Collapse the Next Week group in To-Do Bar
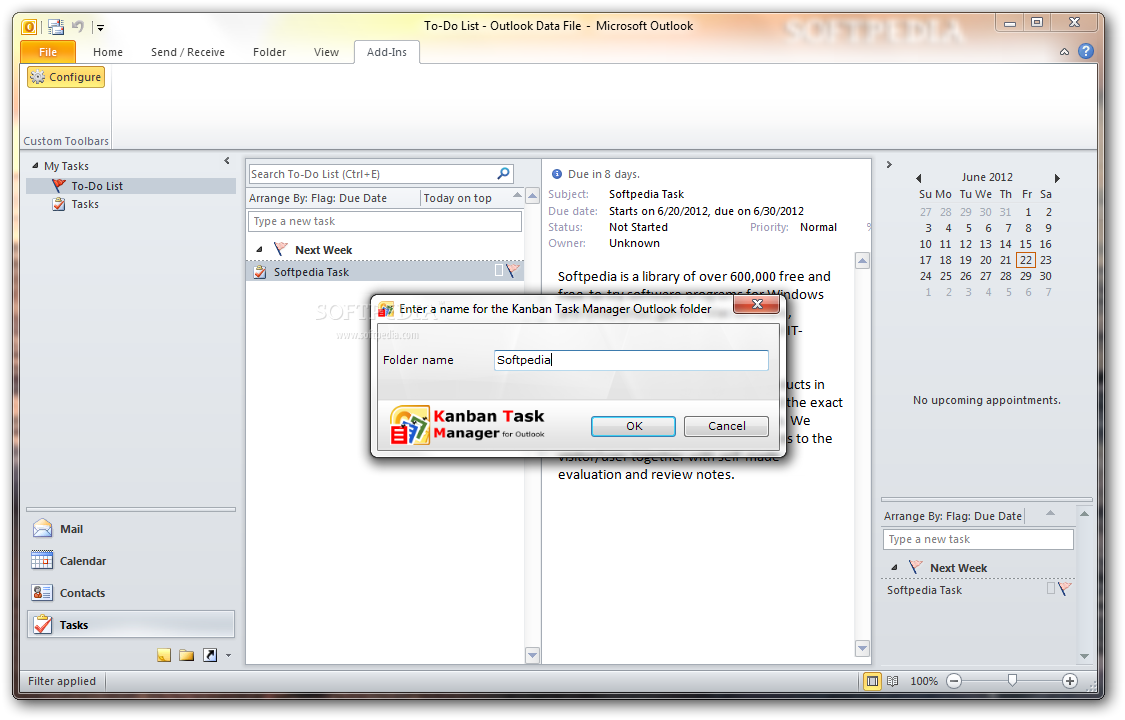Screen dimensions: 1125x720 coord(894,567)
